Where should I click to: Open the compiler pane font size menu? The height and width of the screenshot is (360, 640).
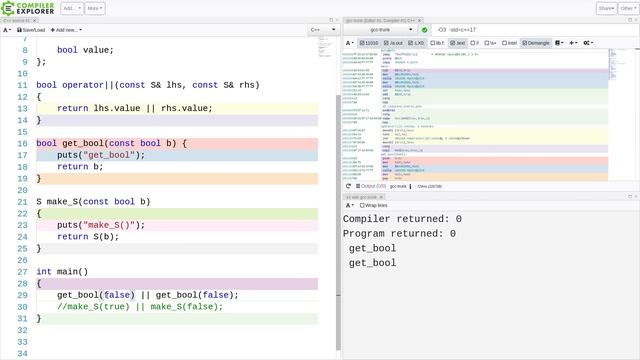350,43
